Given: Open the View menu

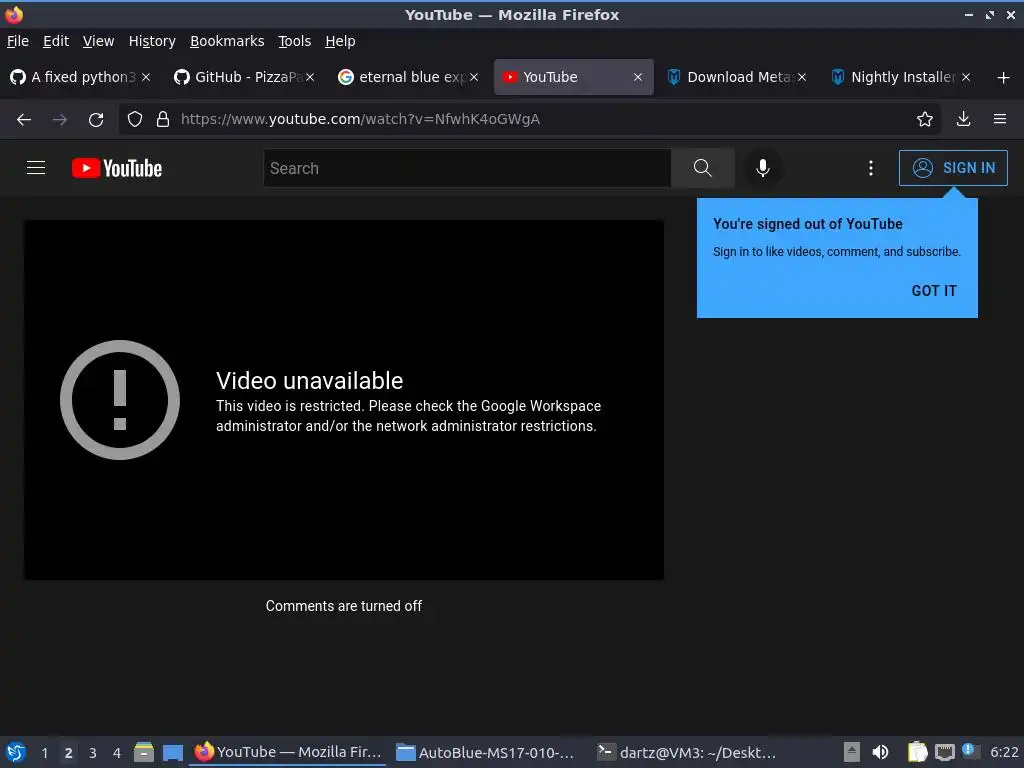Looking at the screenshot, I should click(x=98, y=41).
